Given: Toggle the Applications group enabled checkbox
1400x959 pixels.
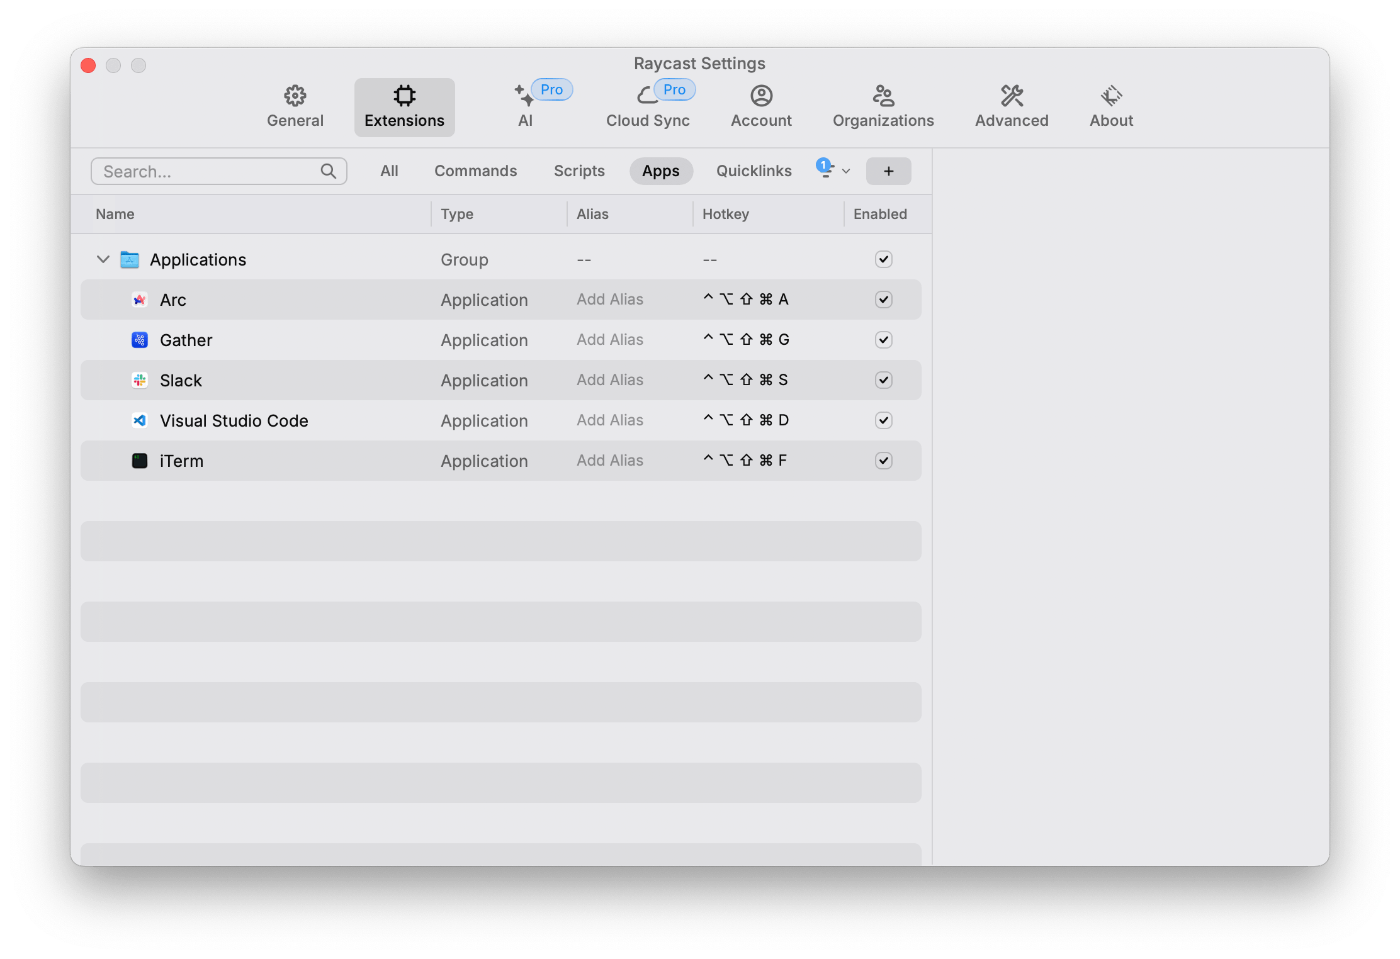Looking at the screenshot, I should tap(883, 259).
